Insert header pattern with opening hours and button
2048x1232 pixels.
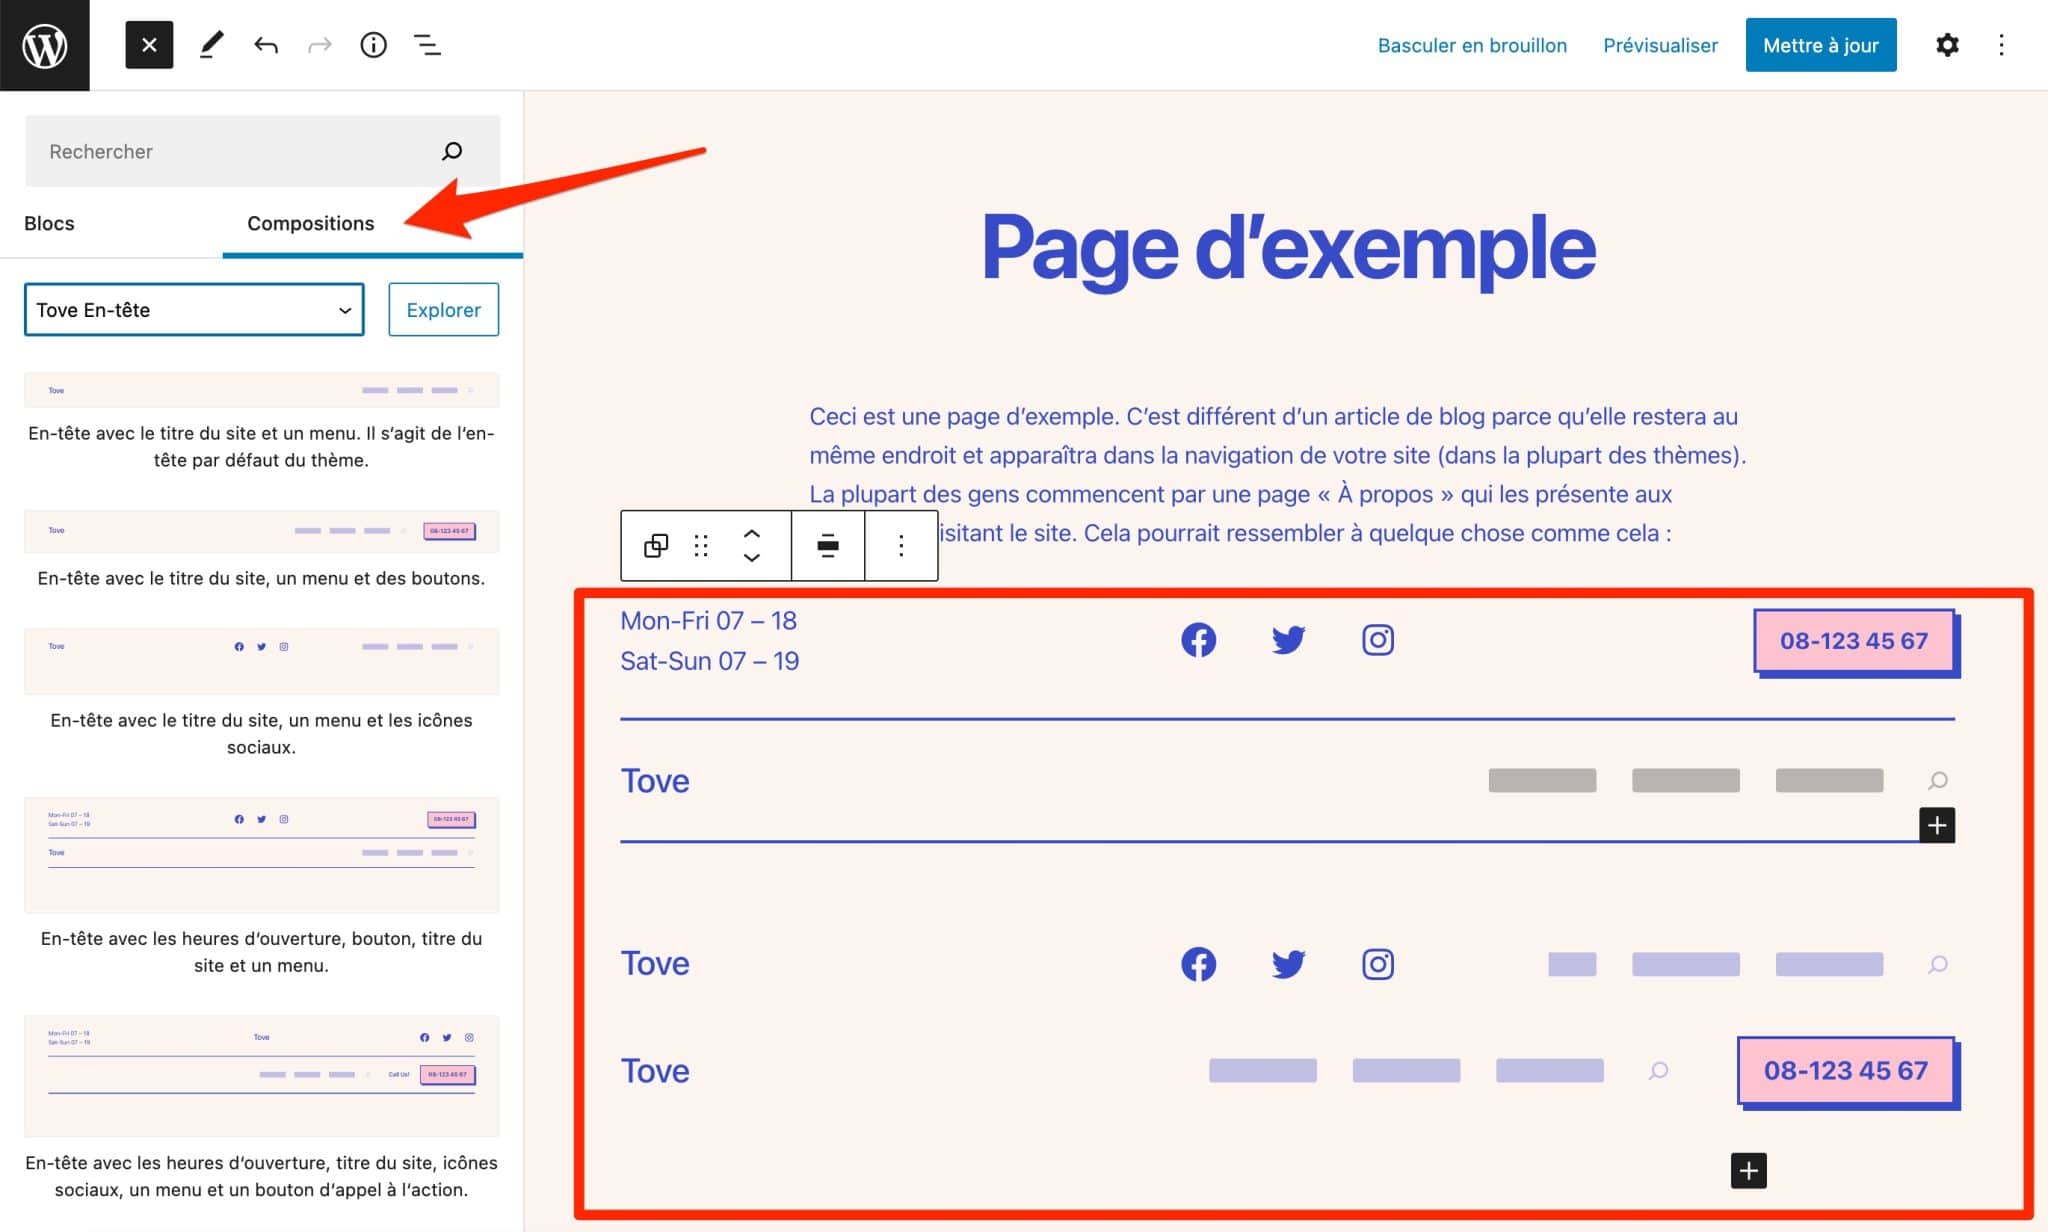[x=262, y=854]
